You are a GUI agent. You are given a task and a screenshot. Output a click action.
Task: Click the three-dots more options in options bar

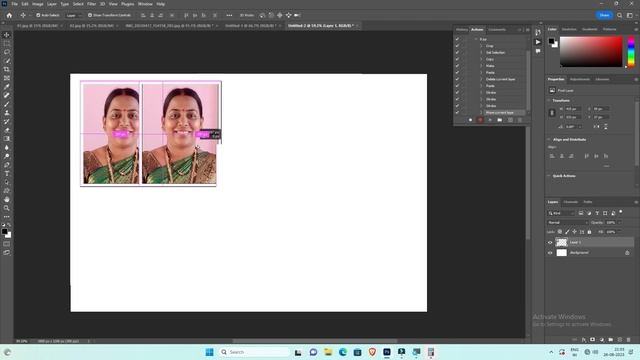(x=229, y=15)
